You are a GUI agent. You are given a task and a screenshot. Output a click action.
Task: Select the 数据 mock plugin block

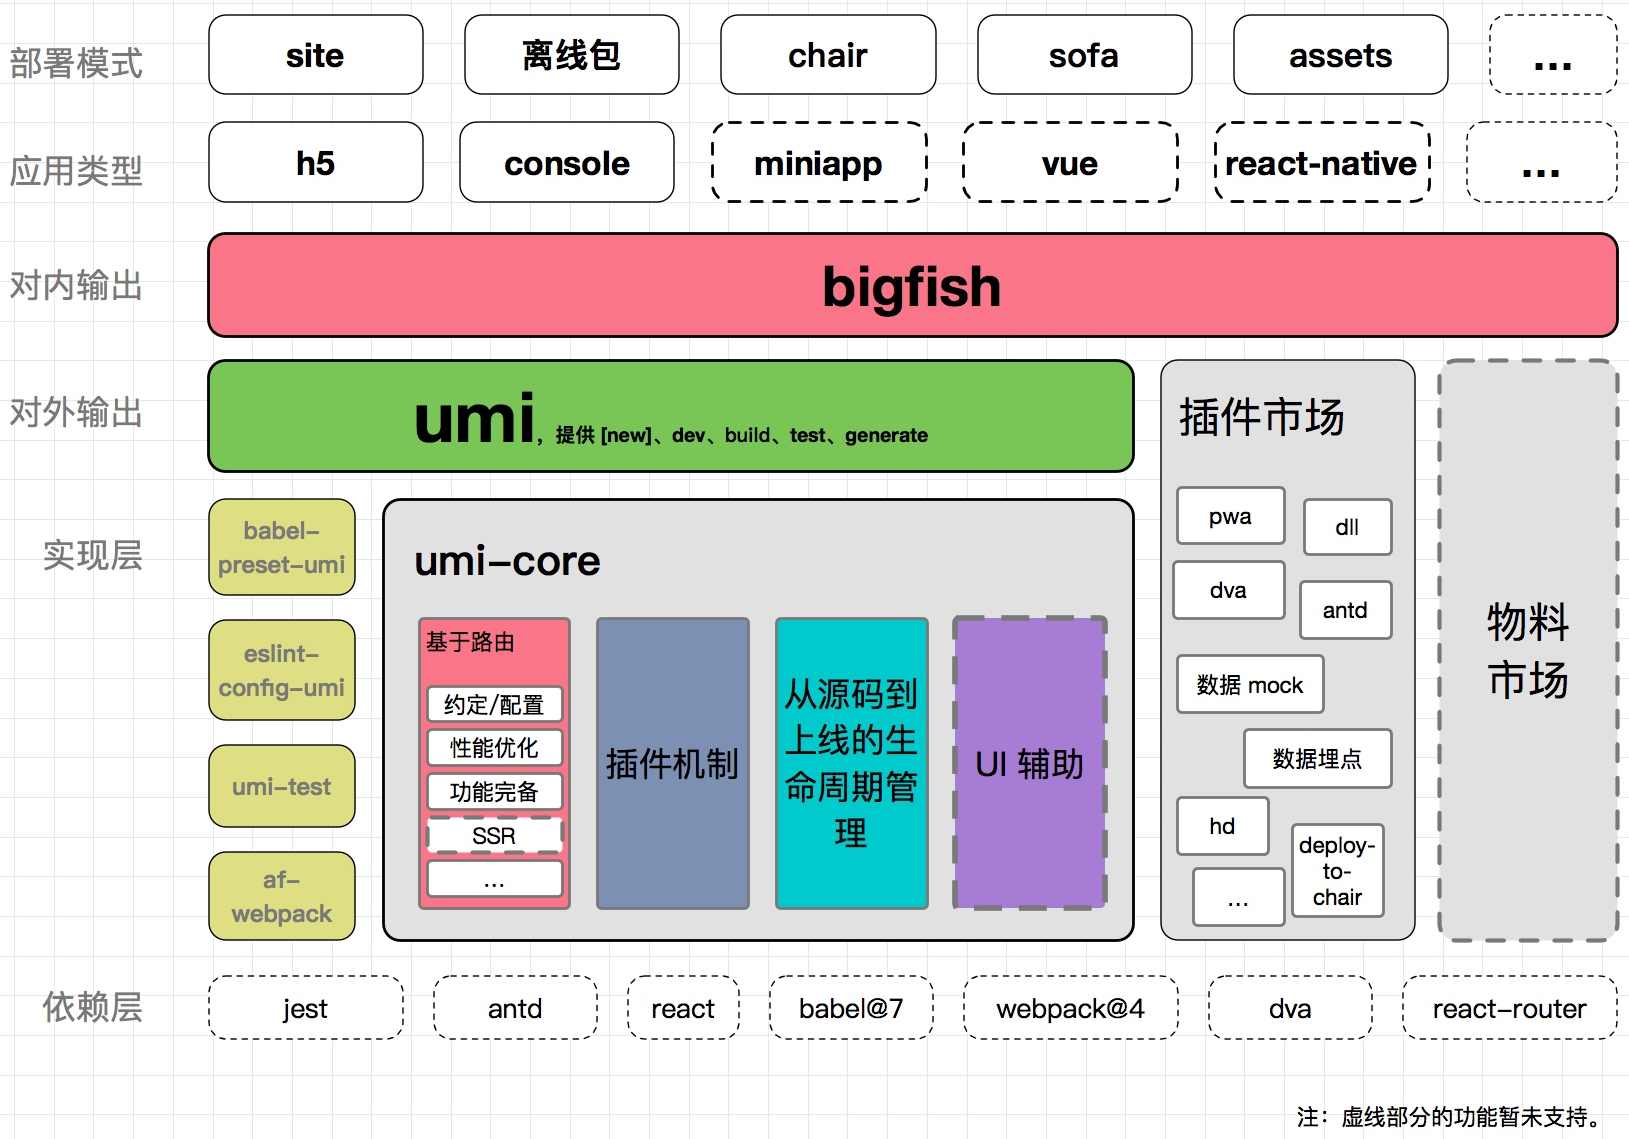tap(1249, 685)
